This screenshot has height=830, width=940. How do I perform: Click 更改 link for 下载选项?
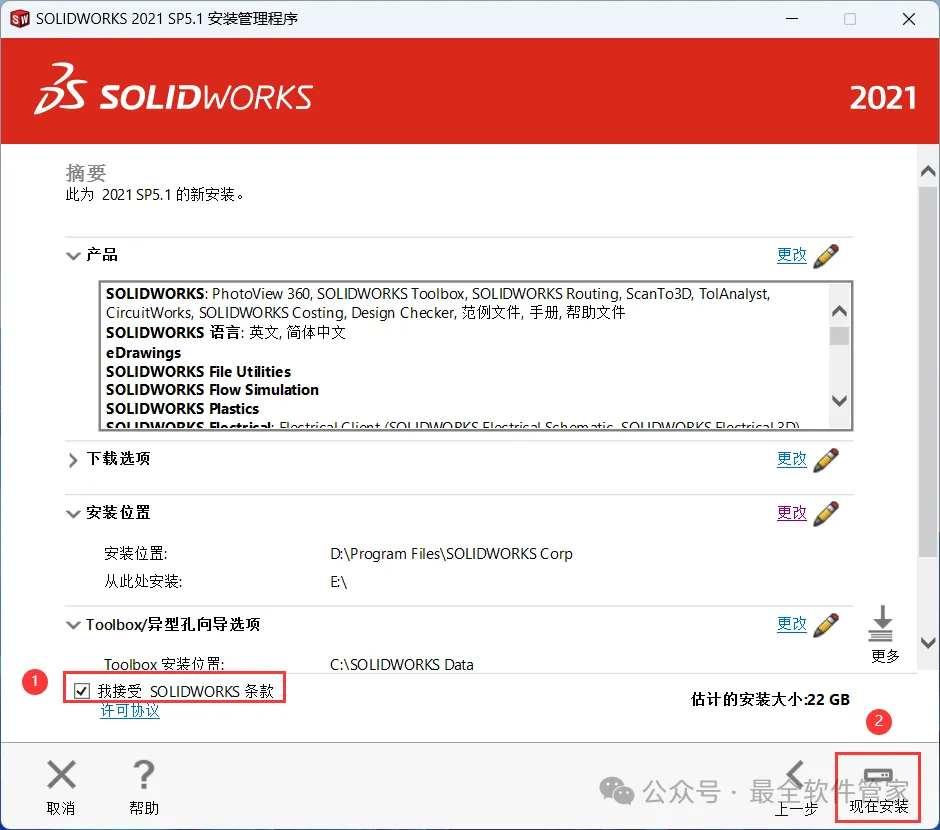[x=791, y=459]
